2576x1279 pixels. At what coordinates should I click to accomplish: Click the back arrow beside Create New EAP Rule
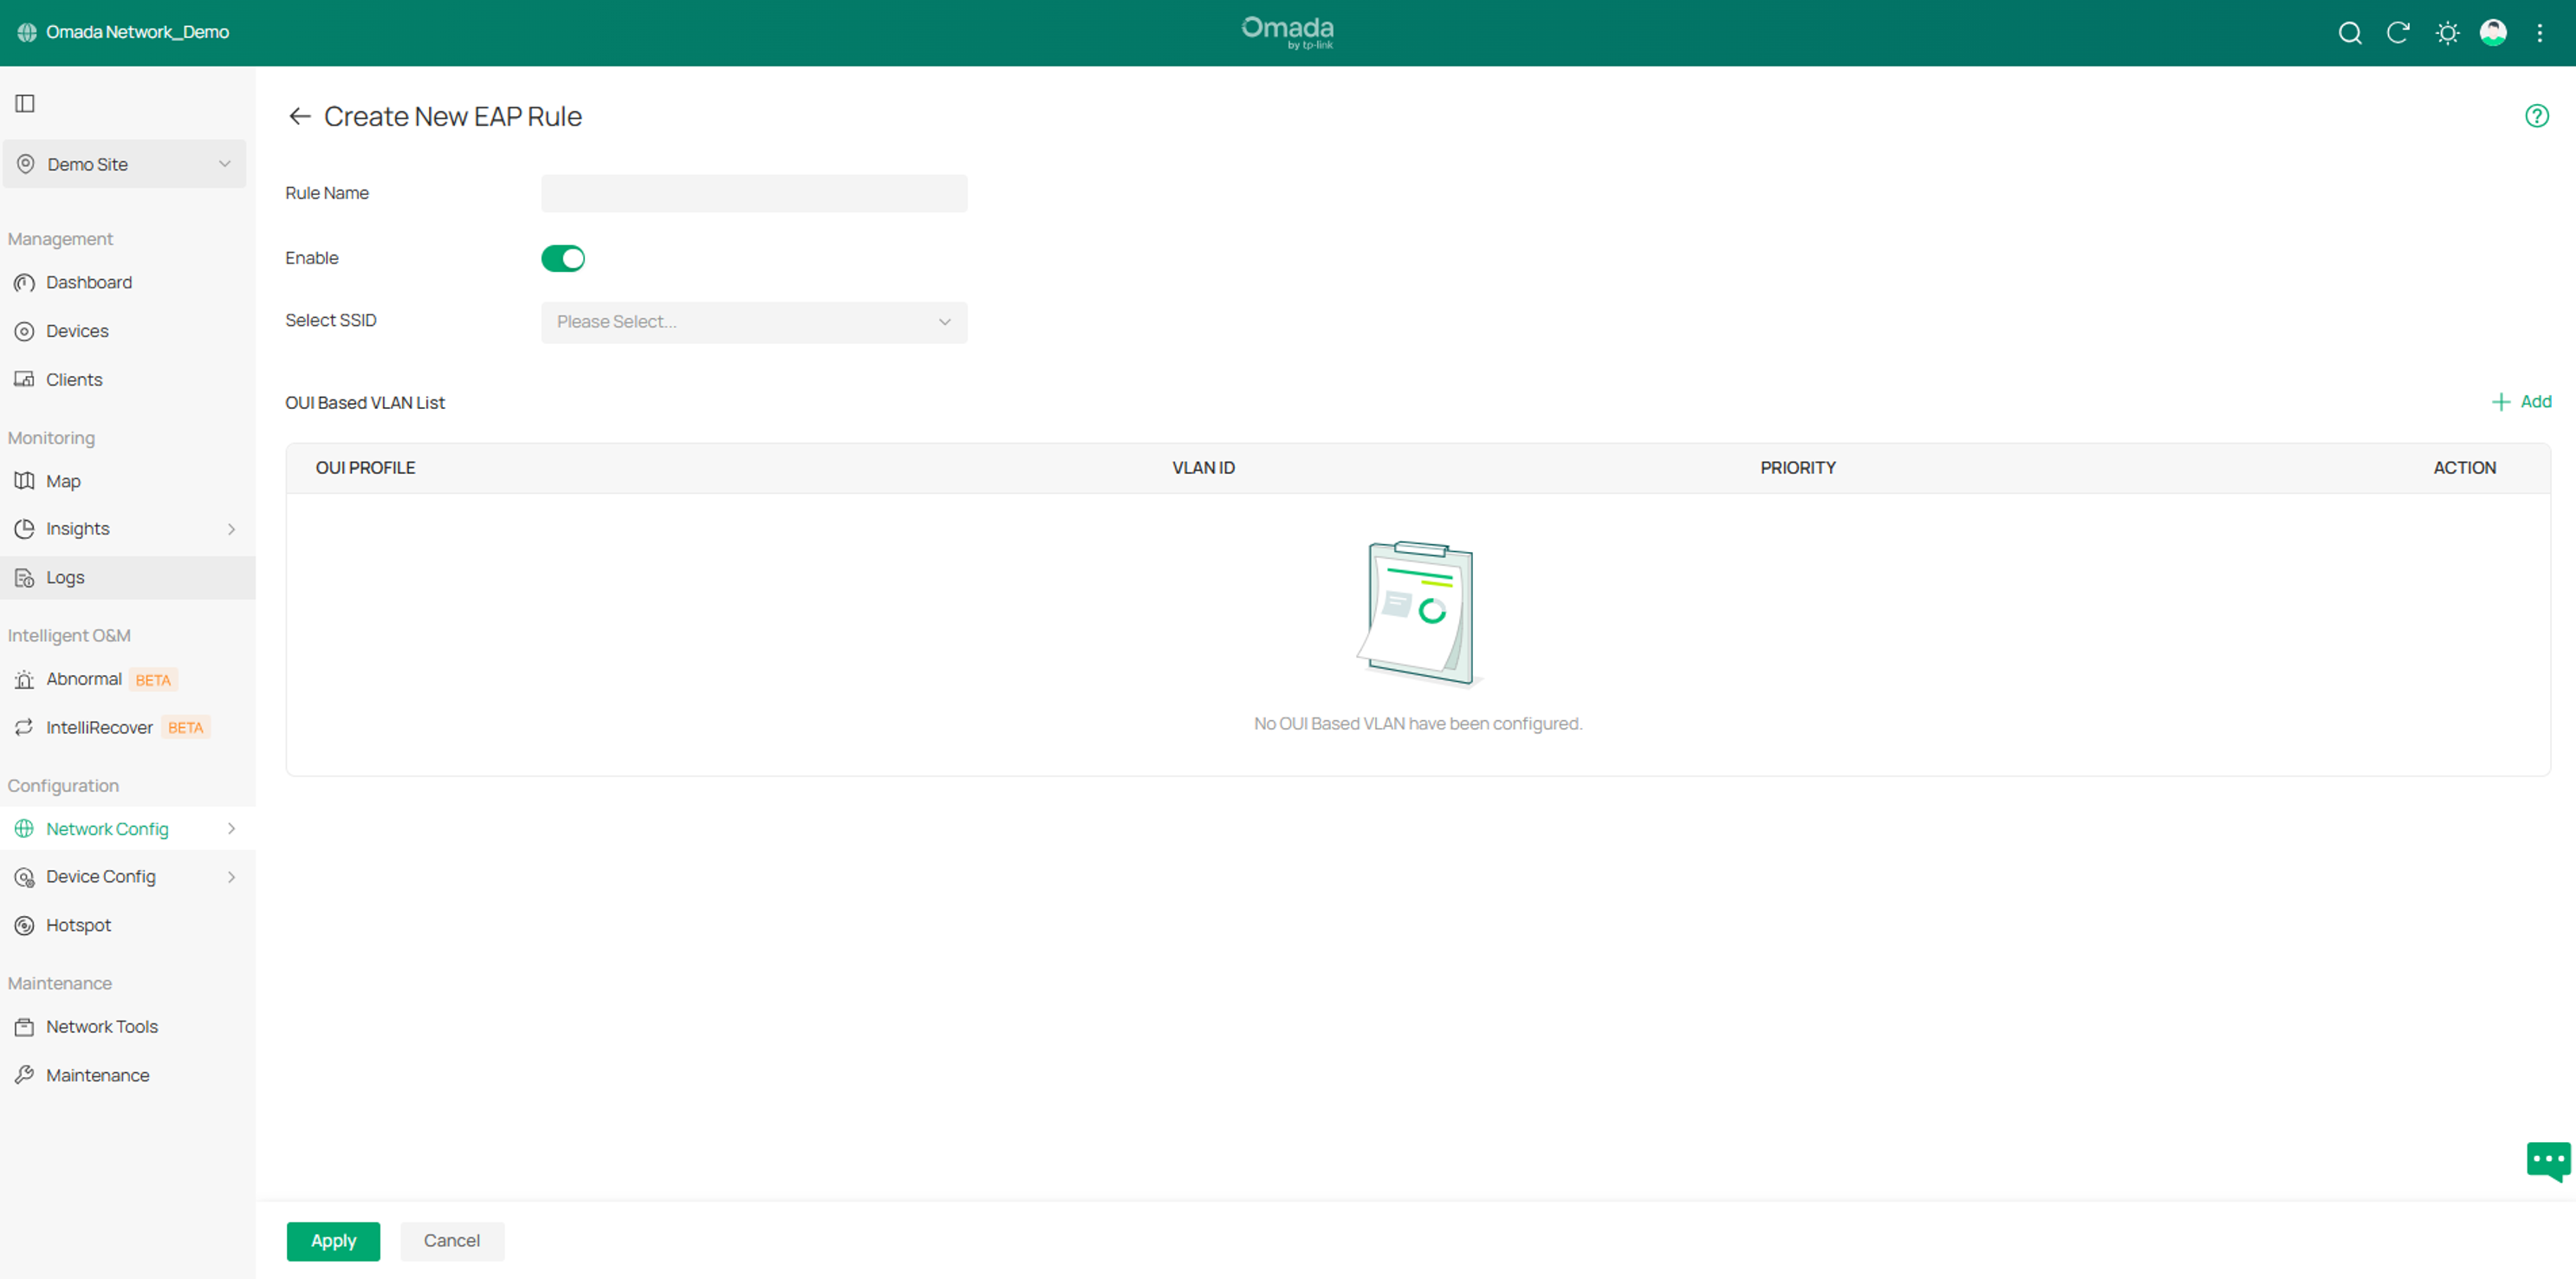point(299,116)
